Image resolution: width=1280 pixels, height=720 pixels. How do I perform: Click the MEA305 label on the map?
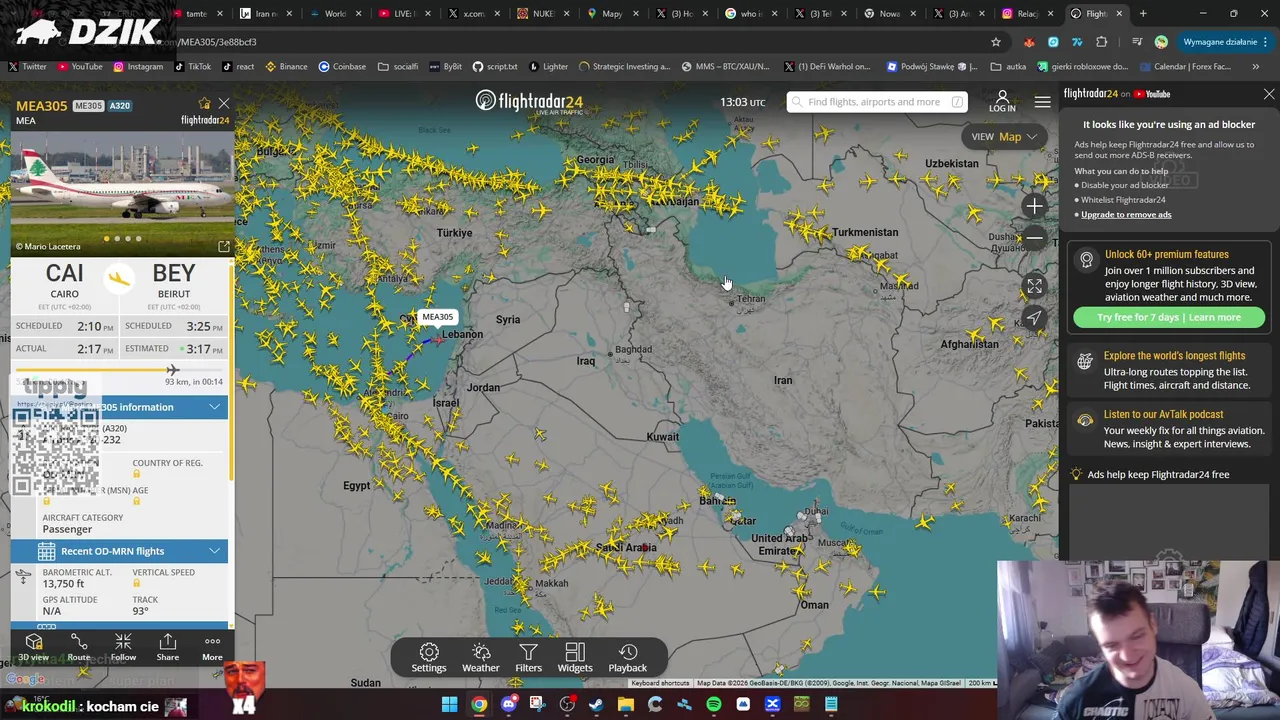(437, 317)
